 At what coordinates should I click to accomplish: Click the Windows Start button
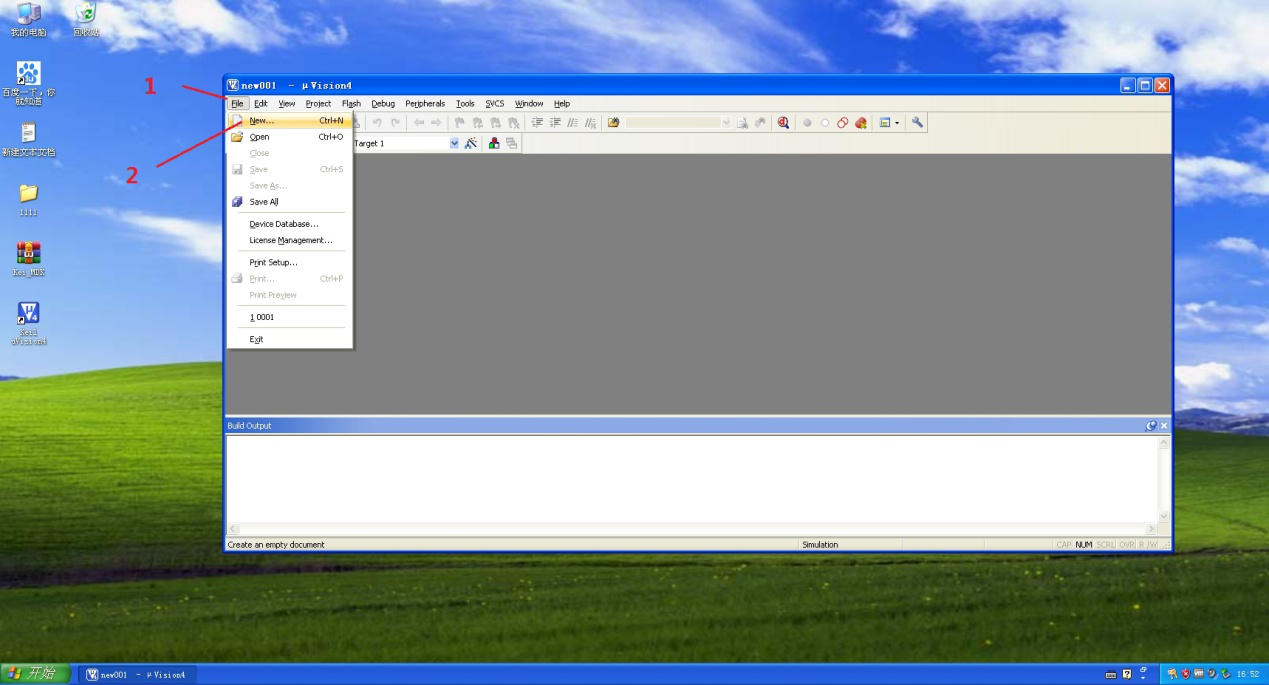click(35, 674)
